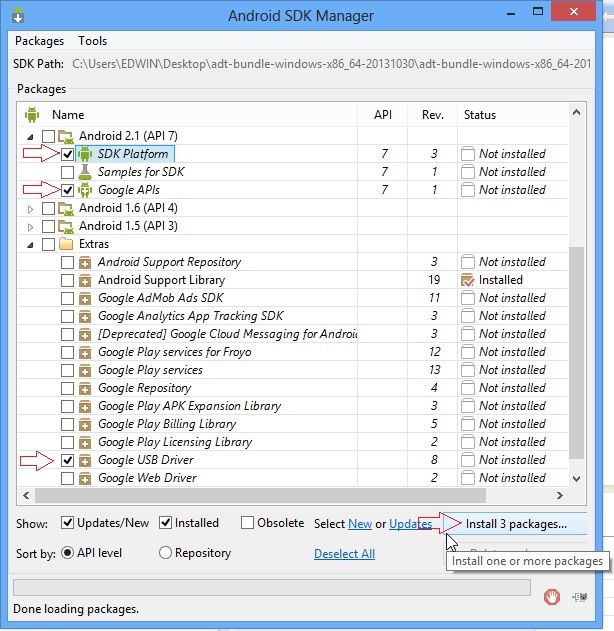Viewport: 614px width, 631px height.
Task: Select the Google Play services for Froyo text
Action: click(174, 353)
